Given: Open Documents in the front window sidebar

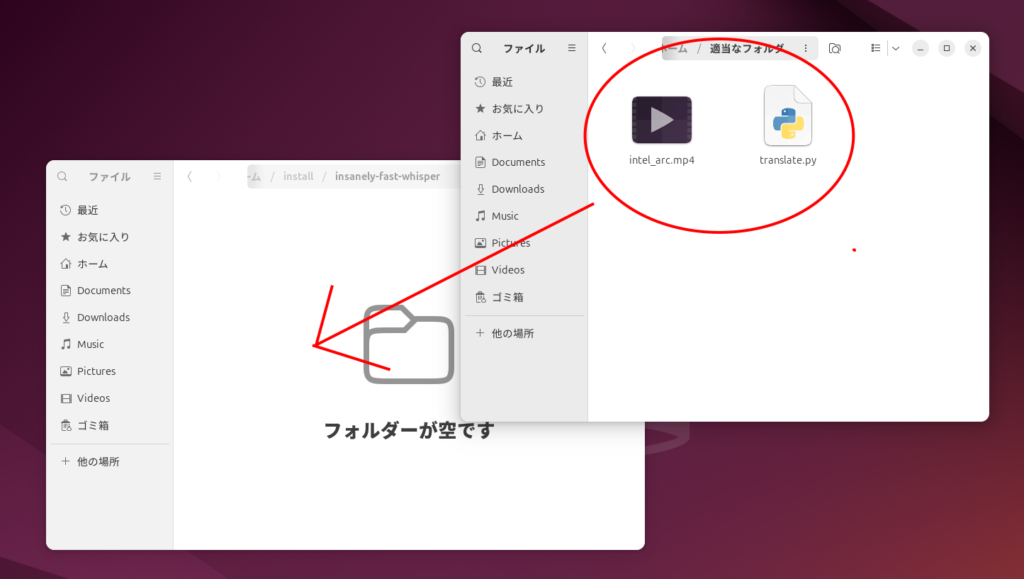Looking at the screenshot, I should (x=517, y=162).
